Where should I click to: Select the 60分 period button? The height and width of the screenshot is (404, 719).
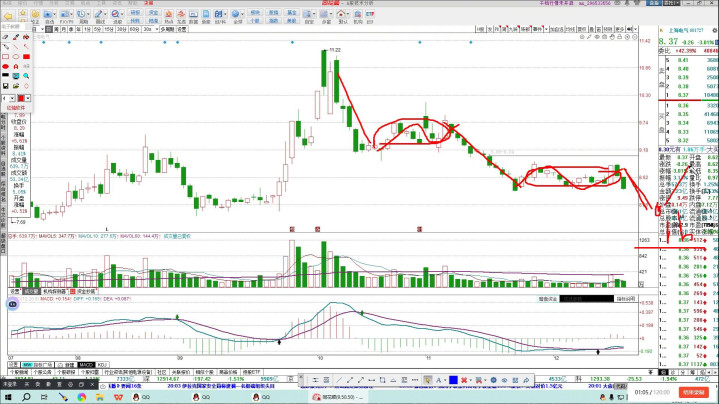[134, 29]
